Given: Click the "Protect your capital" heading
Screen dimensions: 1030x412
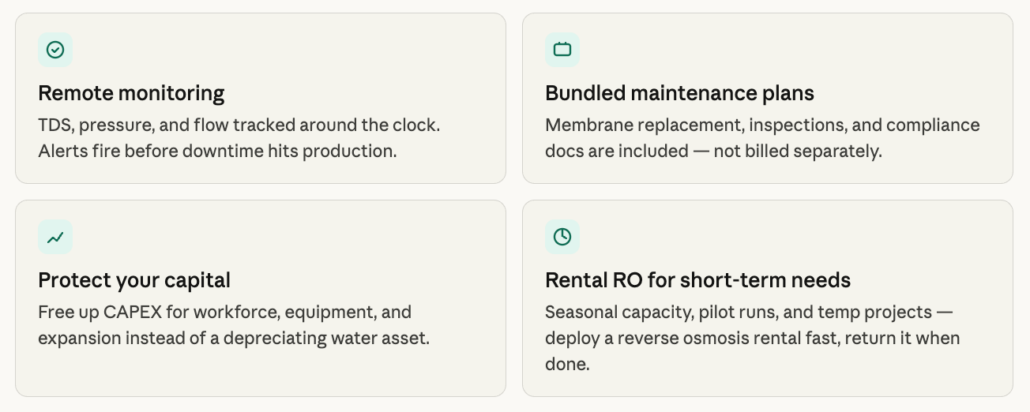Looking at the screenshot, I should 134,280.
